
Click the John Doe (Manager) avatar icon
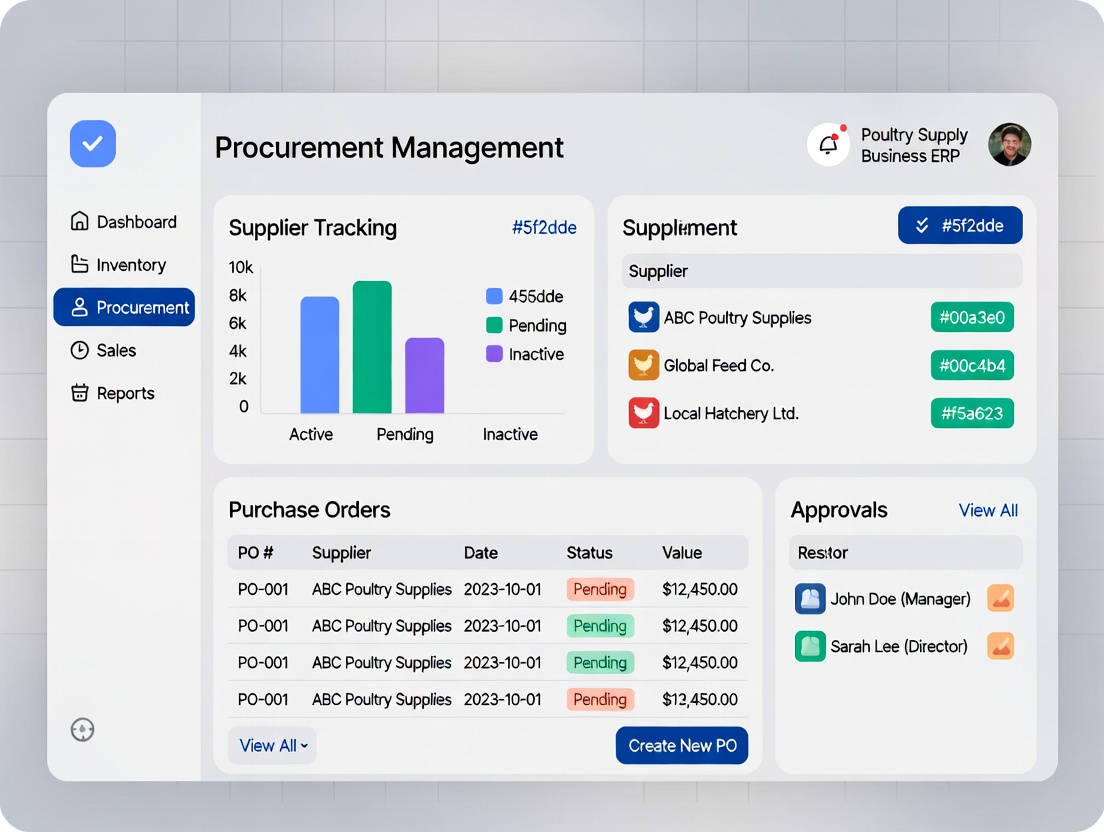pos(810,598)
